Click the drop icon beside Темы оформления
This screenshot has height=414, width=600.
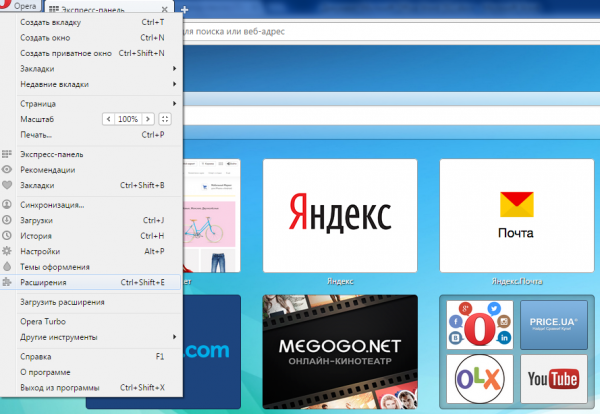pyautogui.click(x=7, y=267)
